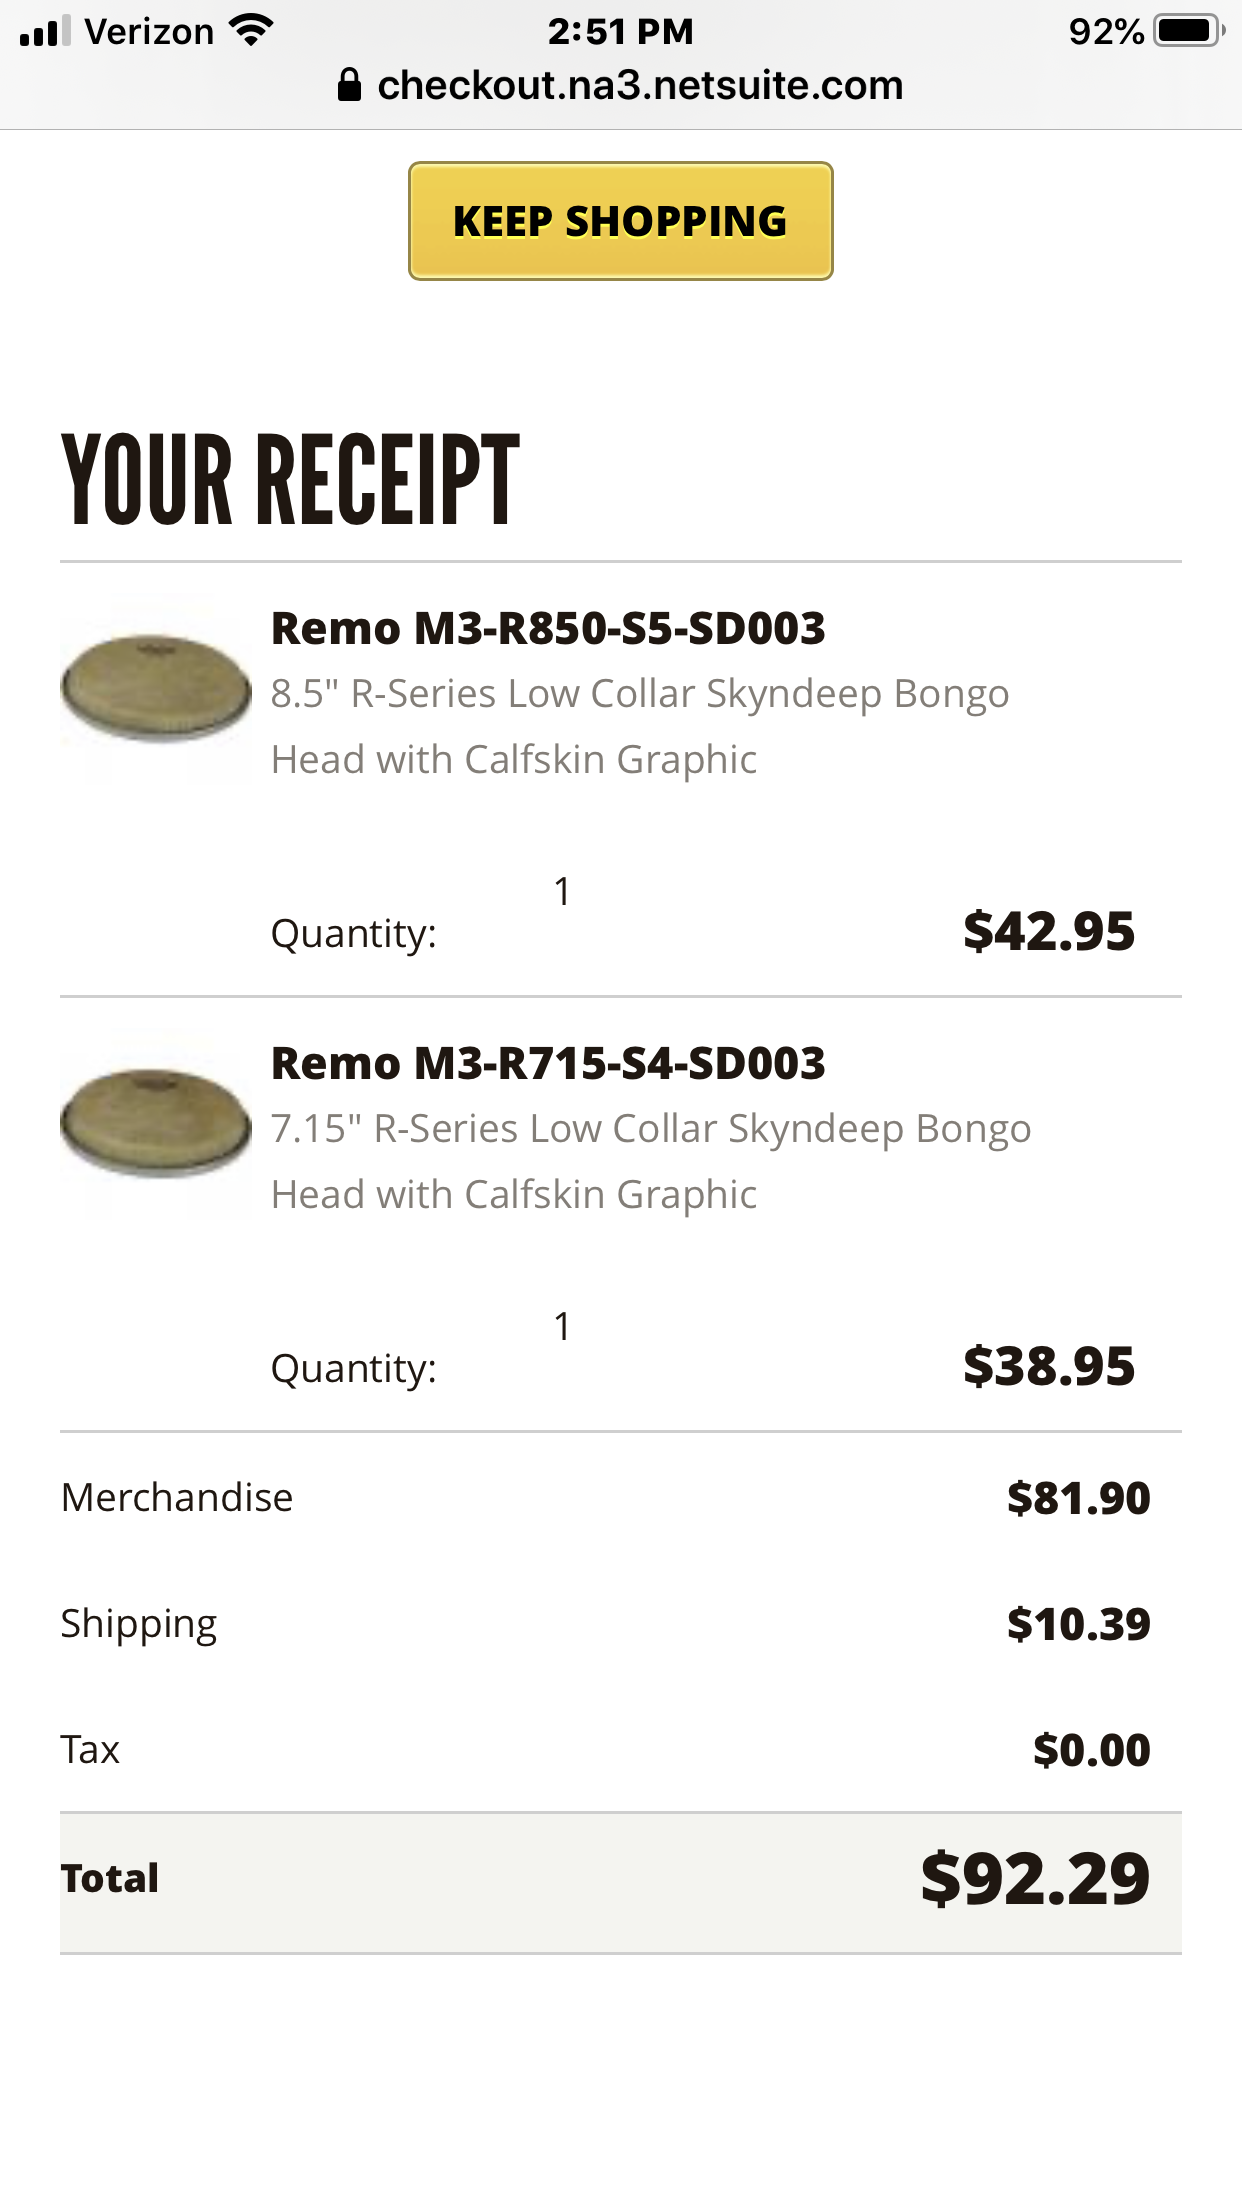Viewport: 1242px width, 2208px height.
Task: Open the Remo M3-R715-S4-SD003 product link
Action: point(548,1063)
